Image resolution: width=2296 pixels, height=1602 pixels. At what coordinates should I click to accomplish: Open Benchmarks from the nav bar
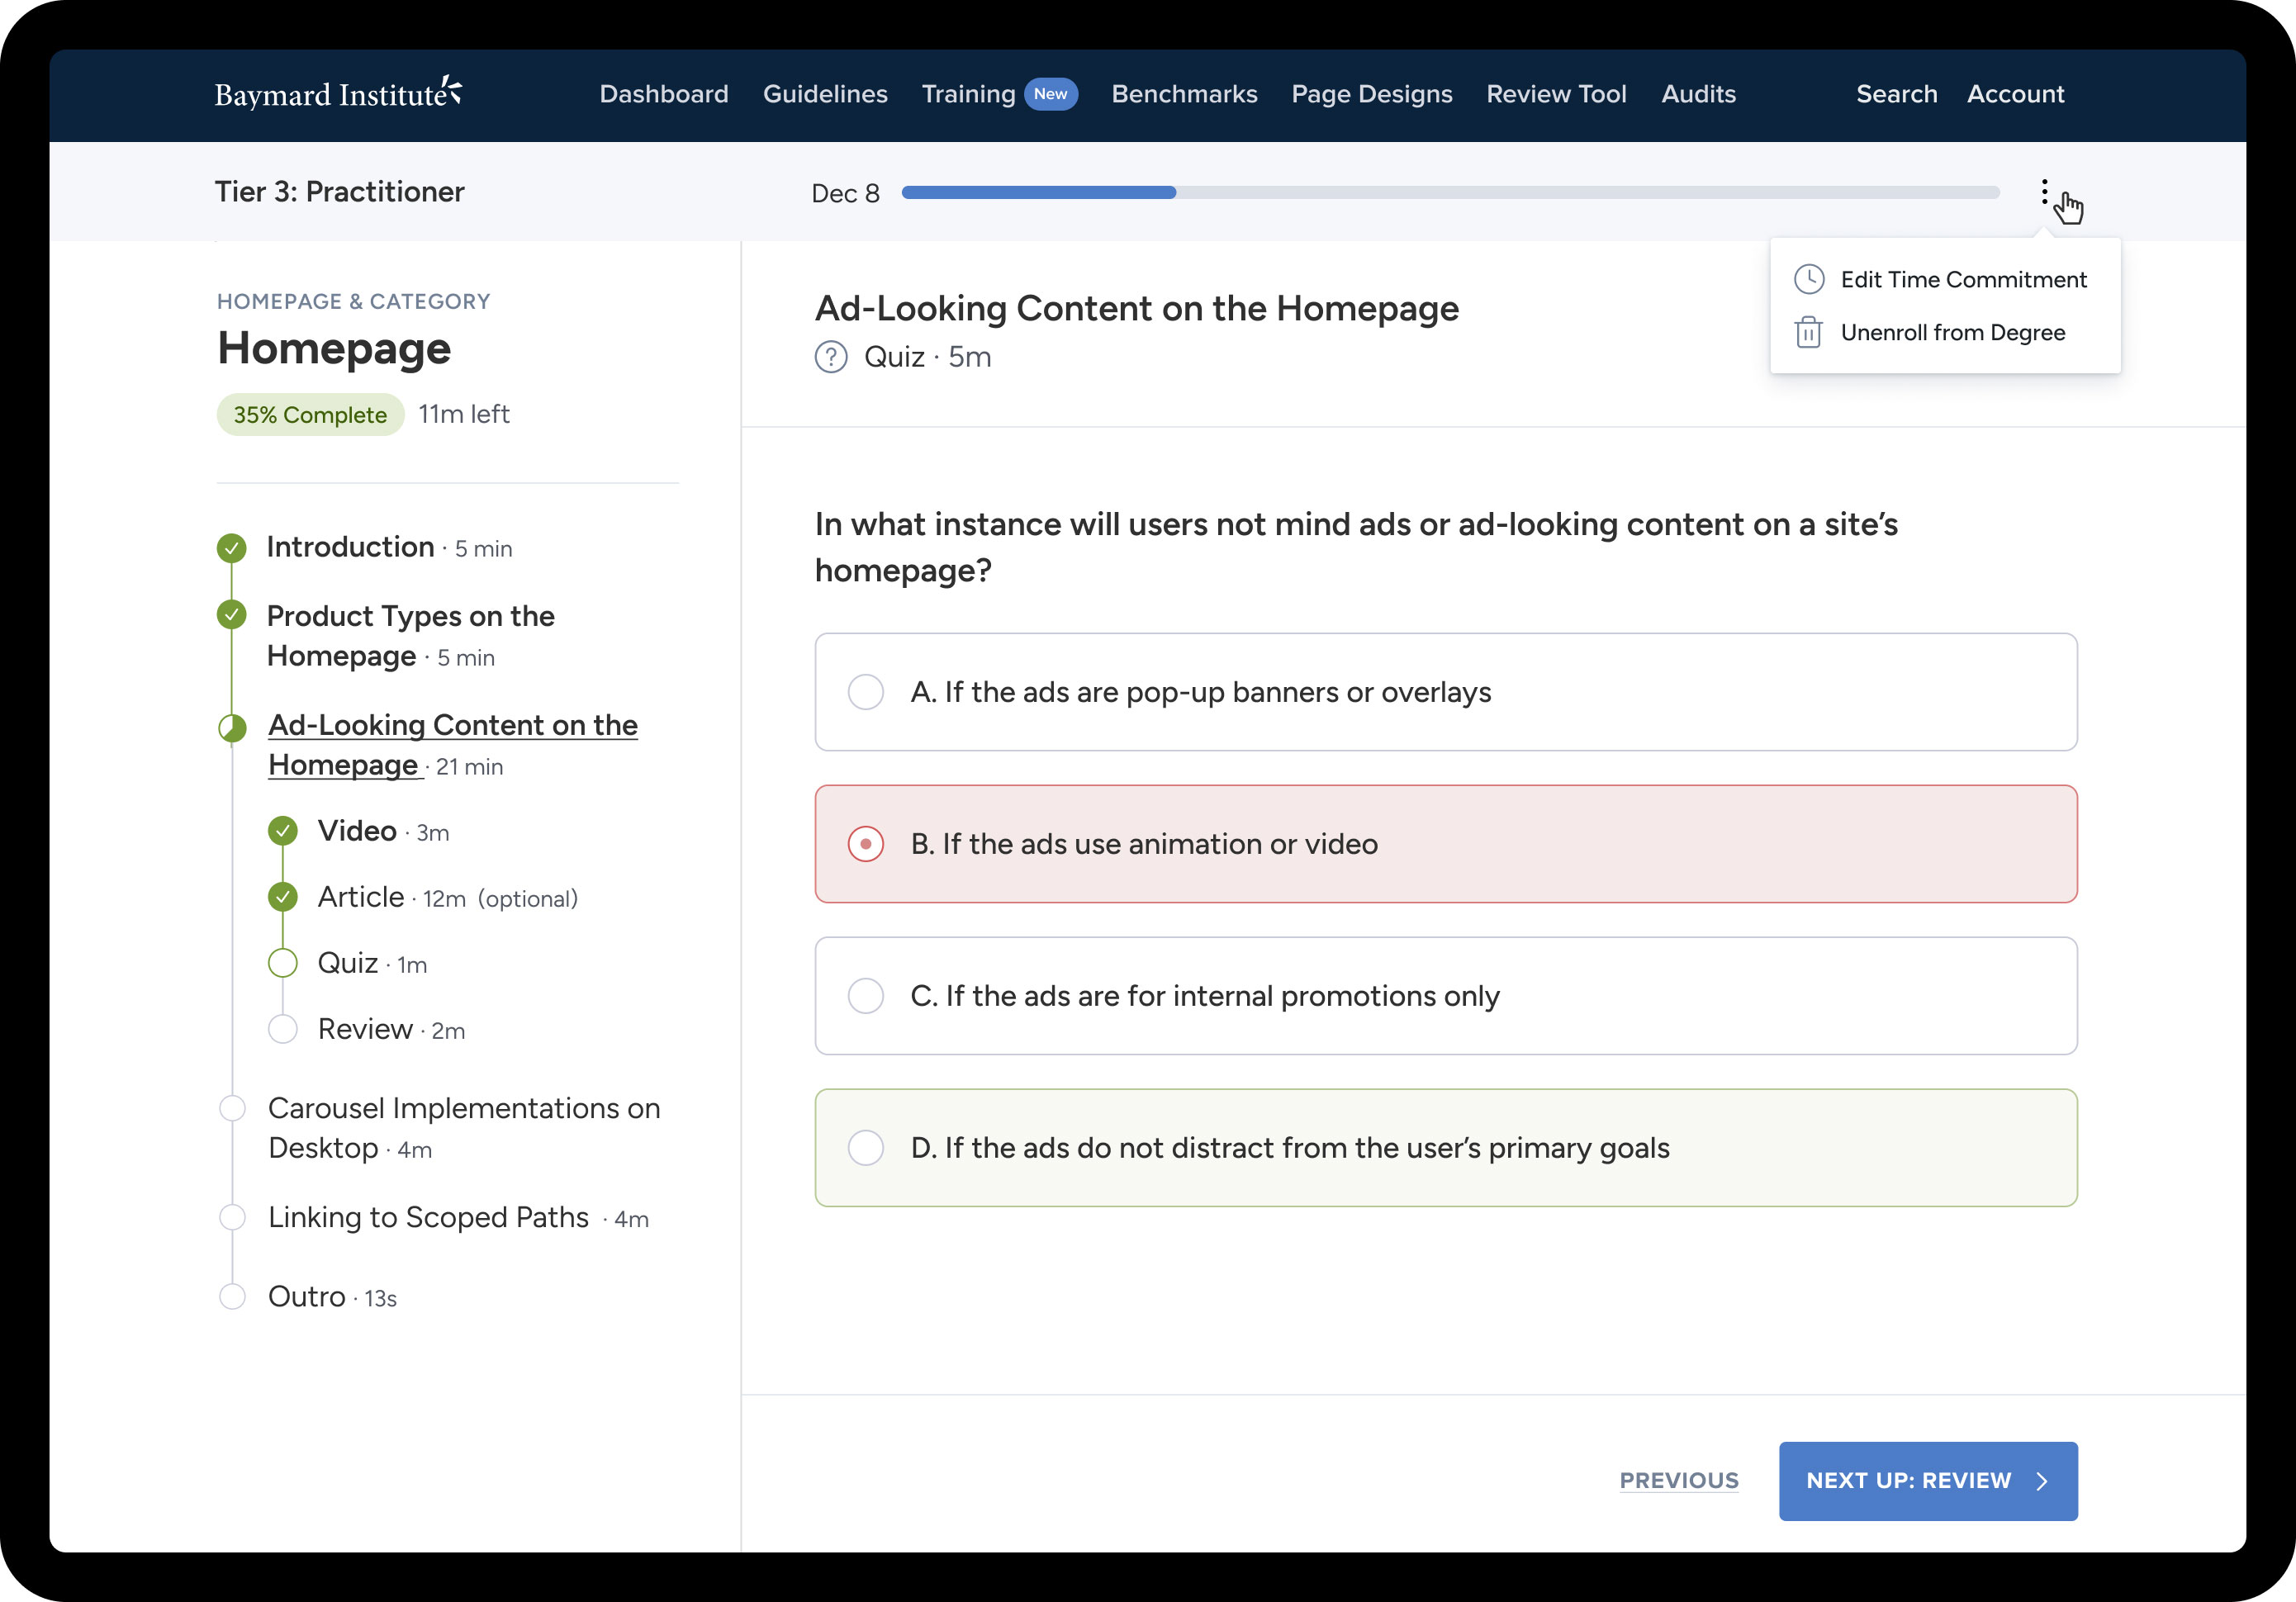1184,94
